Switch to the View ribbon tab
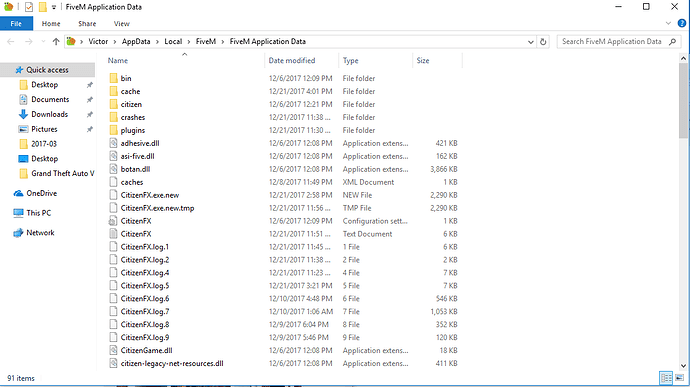690x387 pixels. coord(122,24)
